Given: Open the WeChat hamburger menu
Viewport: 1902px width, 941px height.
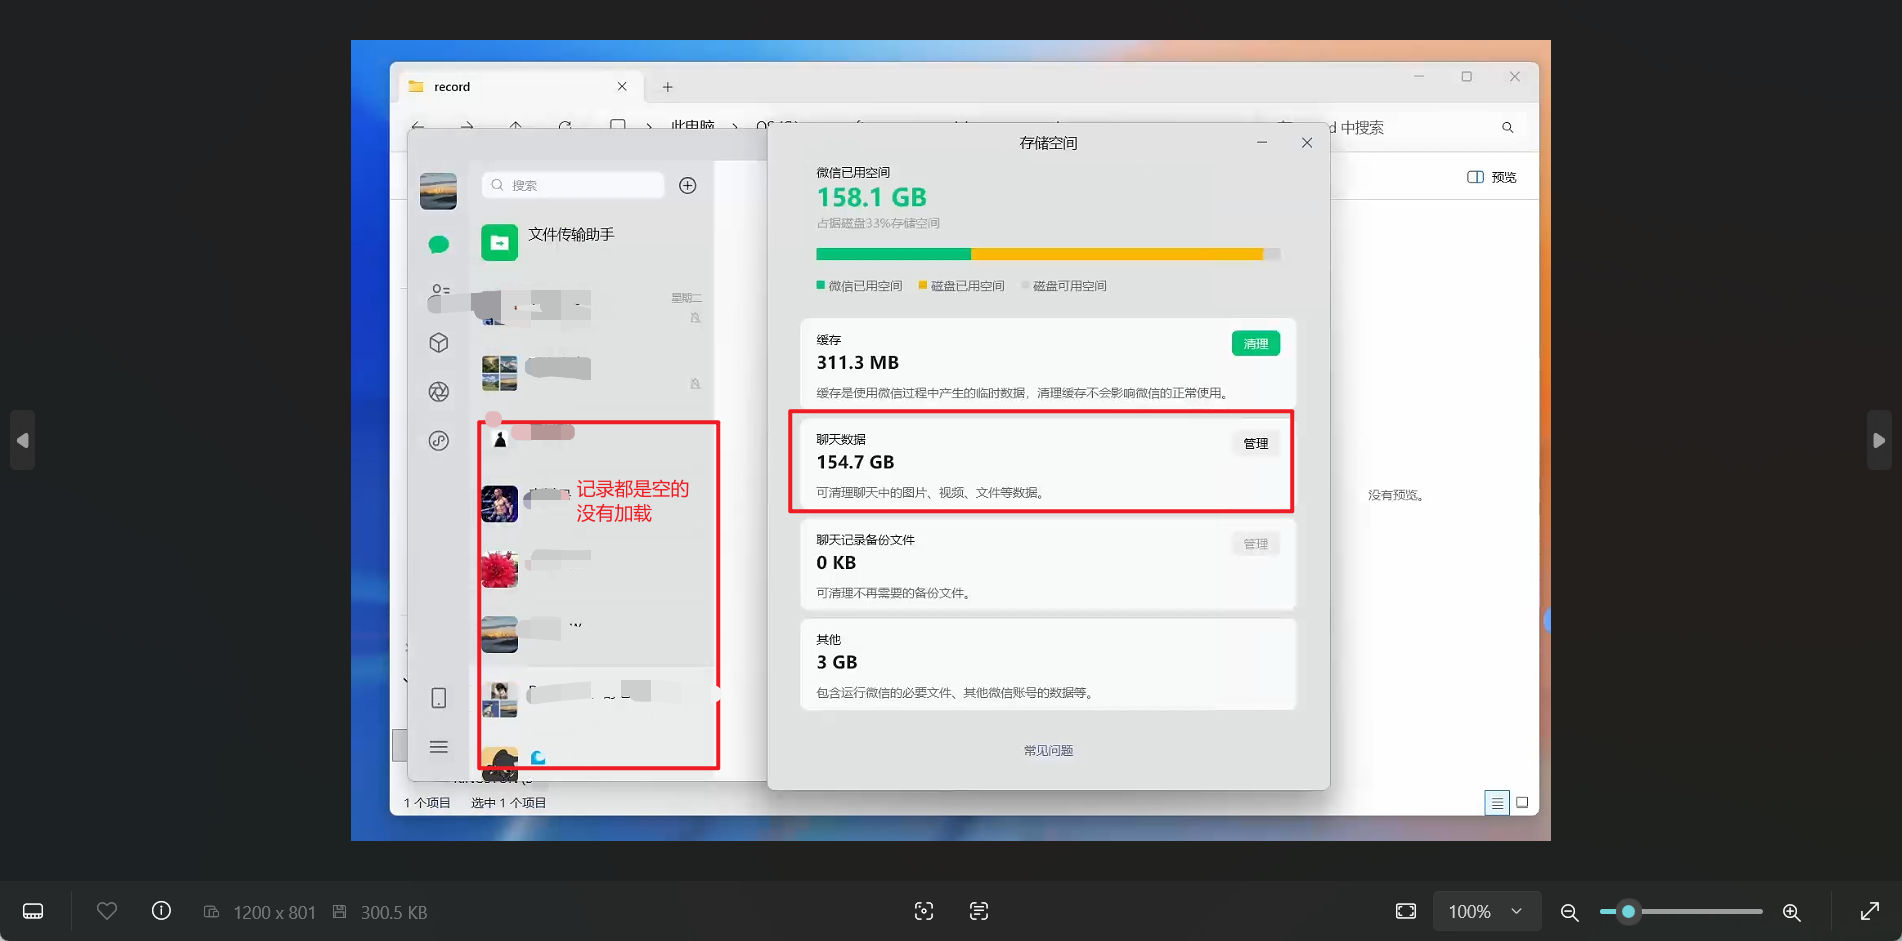Looking at the screenshot, I should 438,747.
